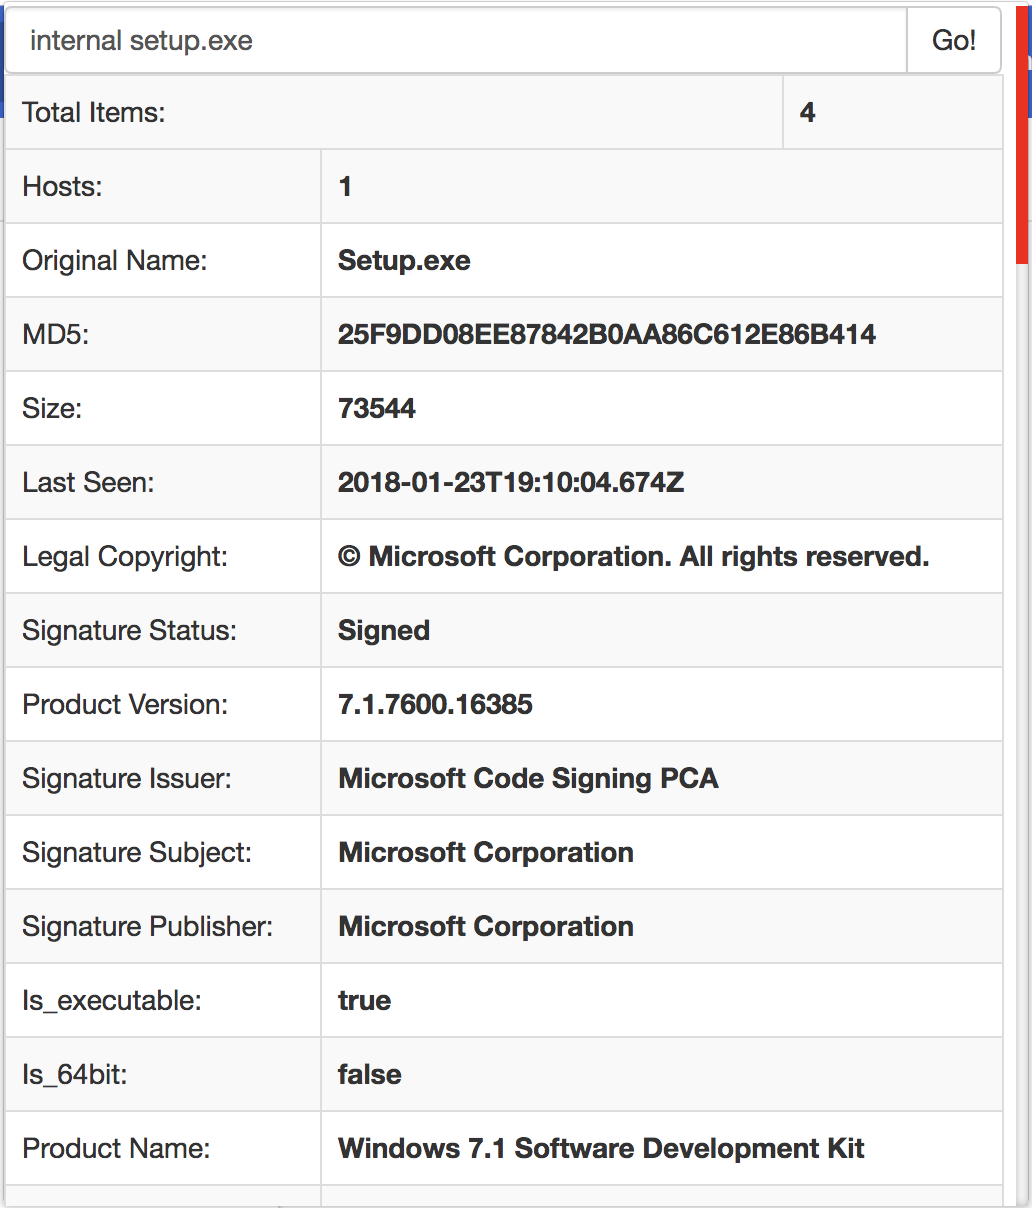Click the Signature Publisher value cell
The height and width of the screenshot is (1208, 1032).
(486, 926)
